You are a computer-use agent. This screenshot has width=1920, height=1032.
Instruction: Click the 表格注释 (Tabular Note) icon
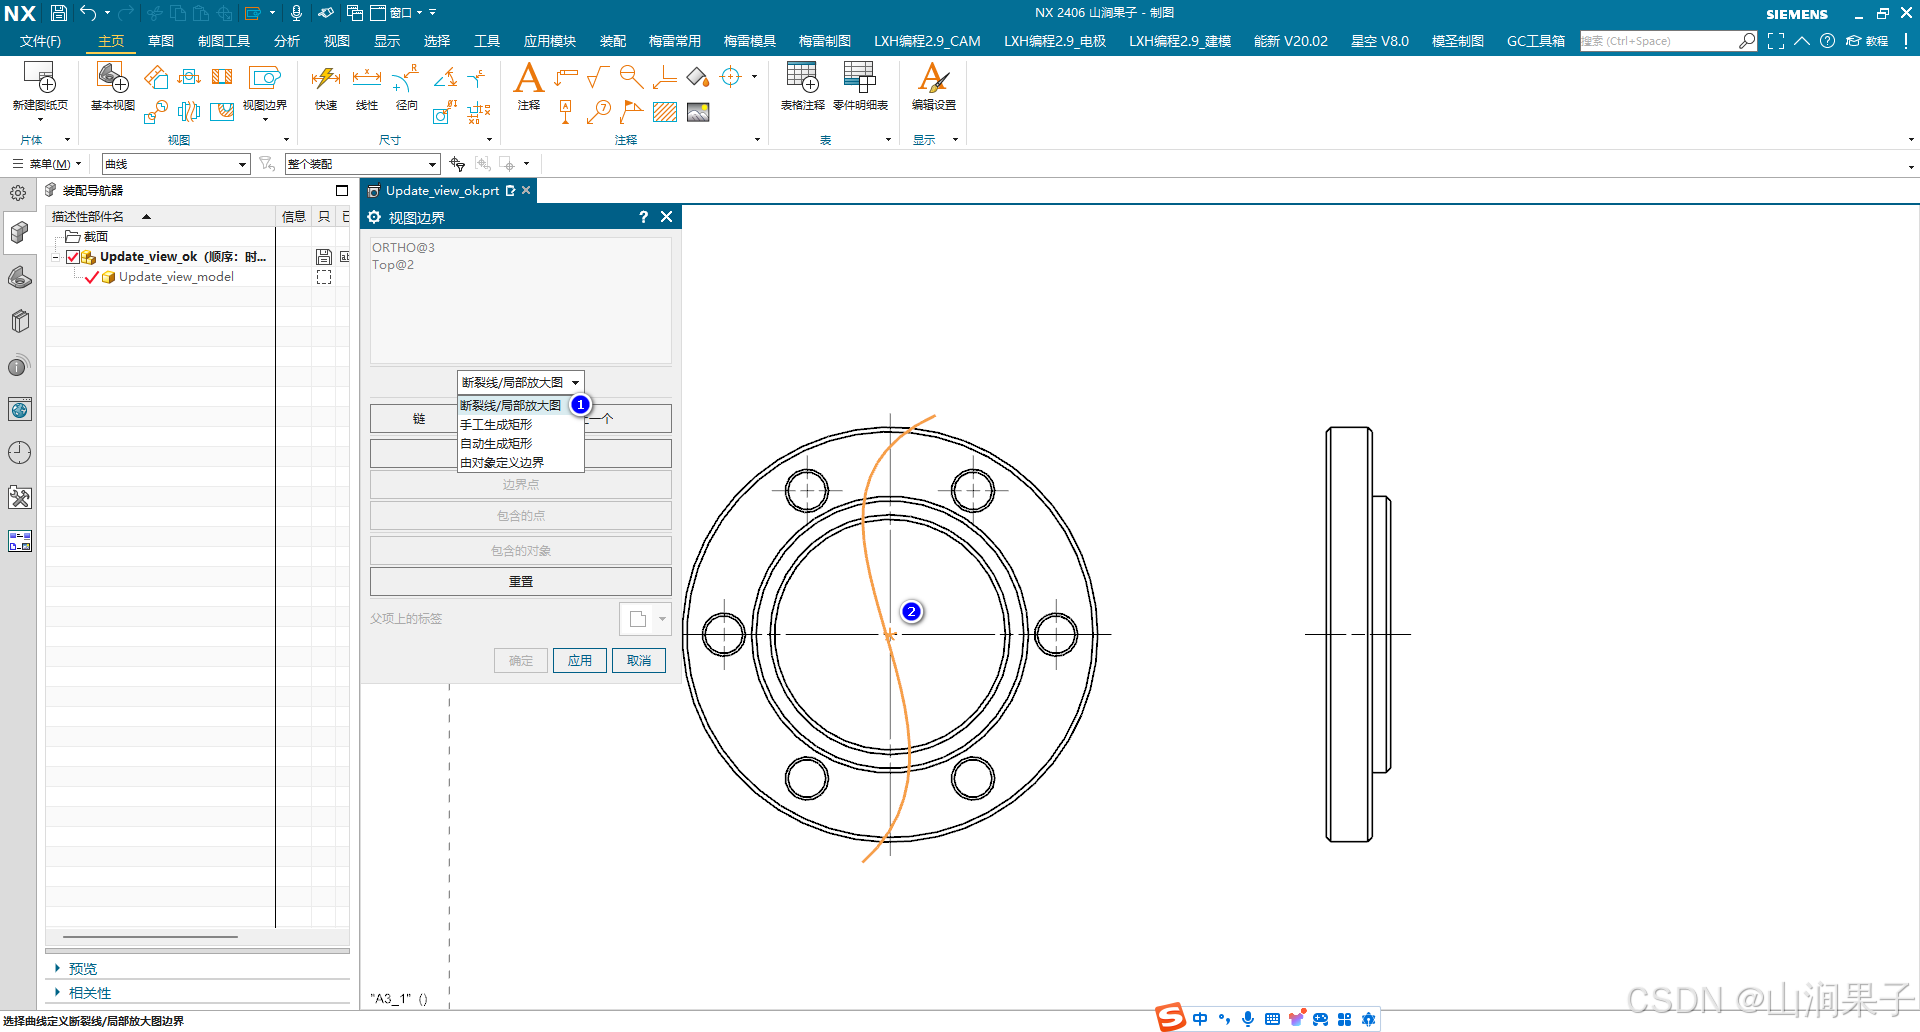point(802,78)
